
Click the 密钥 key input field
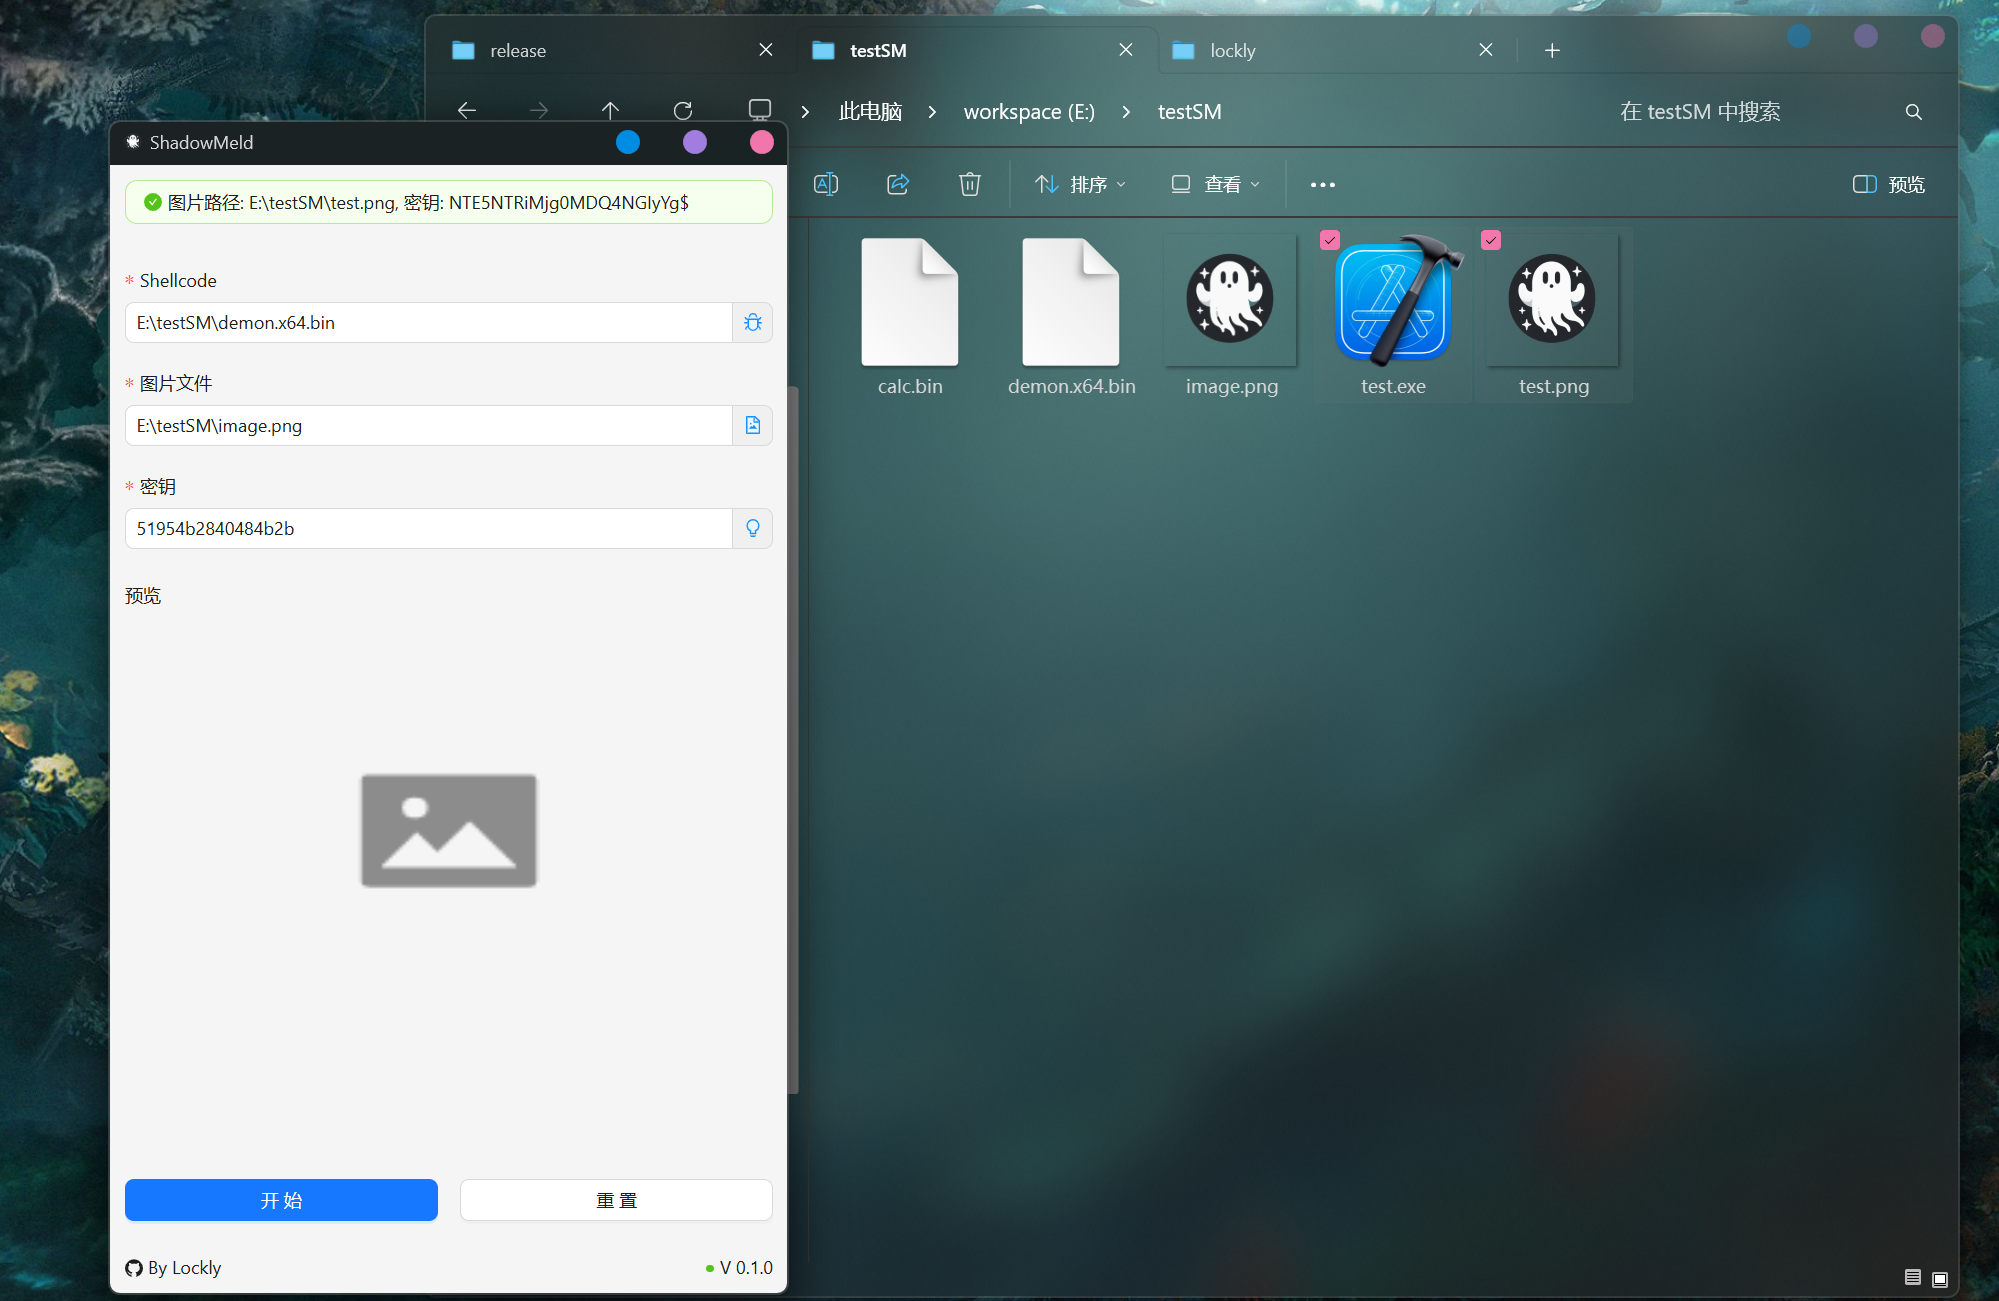point(428,528)
